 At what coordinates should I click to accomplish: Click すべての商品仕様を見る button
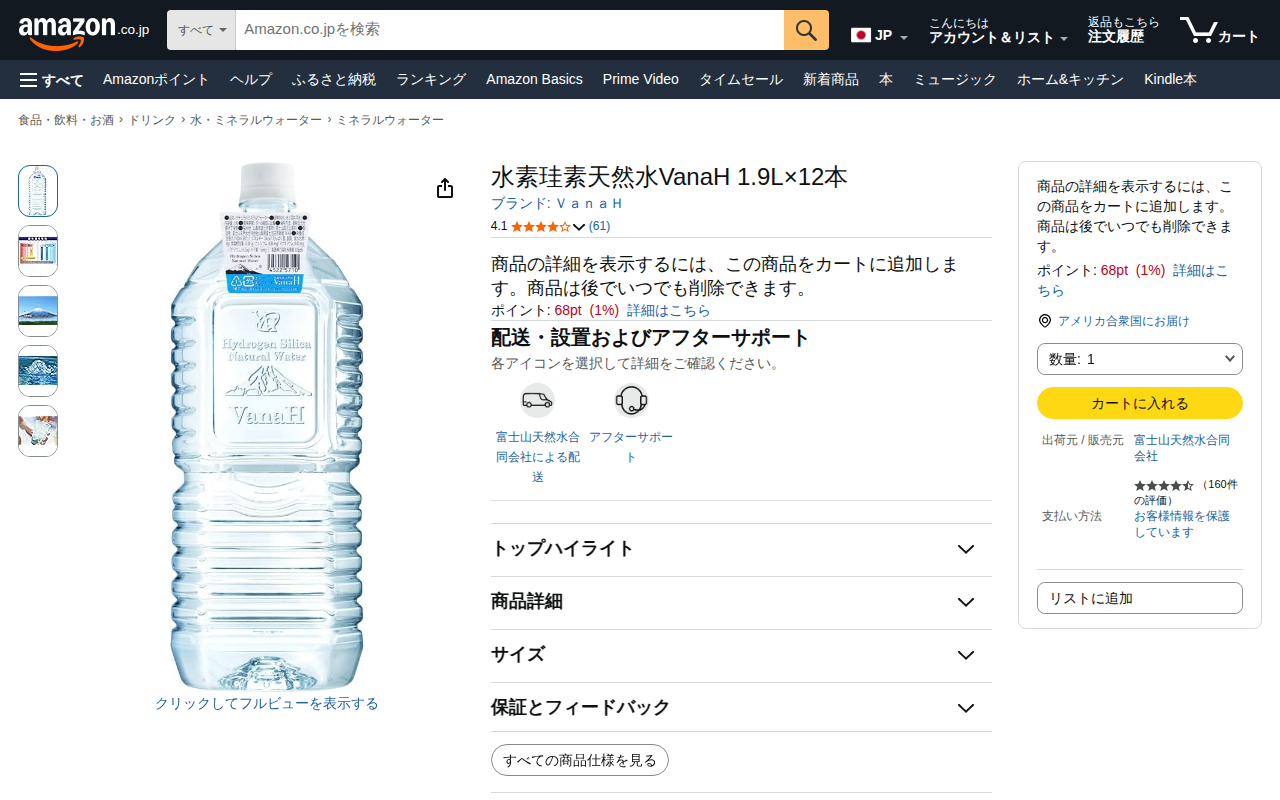[580, 760]
